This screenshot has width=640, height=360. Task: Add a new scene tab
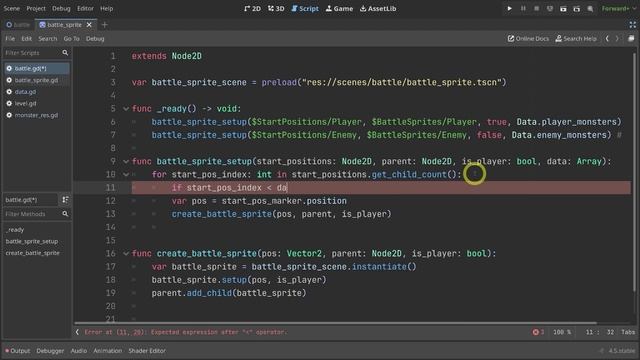click(104, 25)
